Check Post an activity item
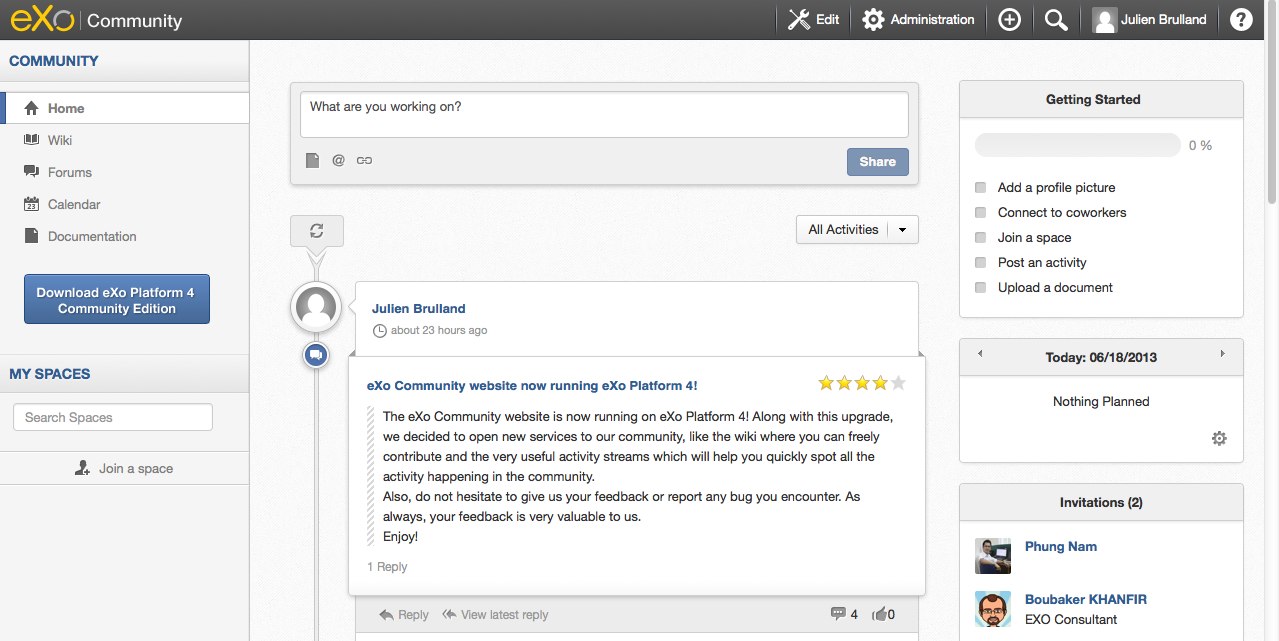This screenshot has width=1279, height=641. point(980,262)
